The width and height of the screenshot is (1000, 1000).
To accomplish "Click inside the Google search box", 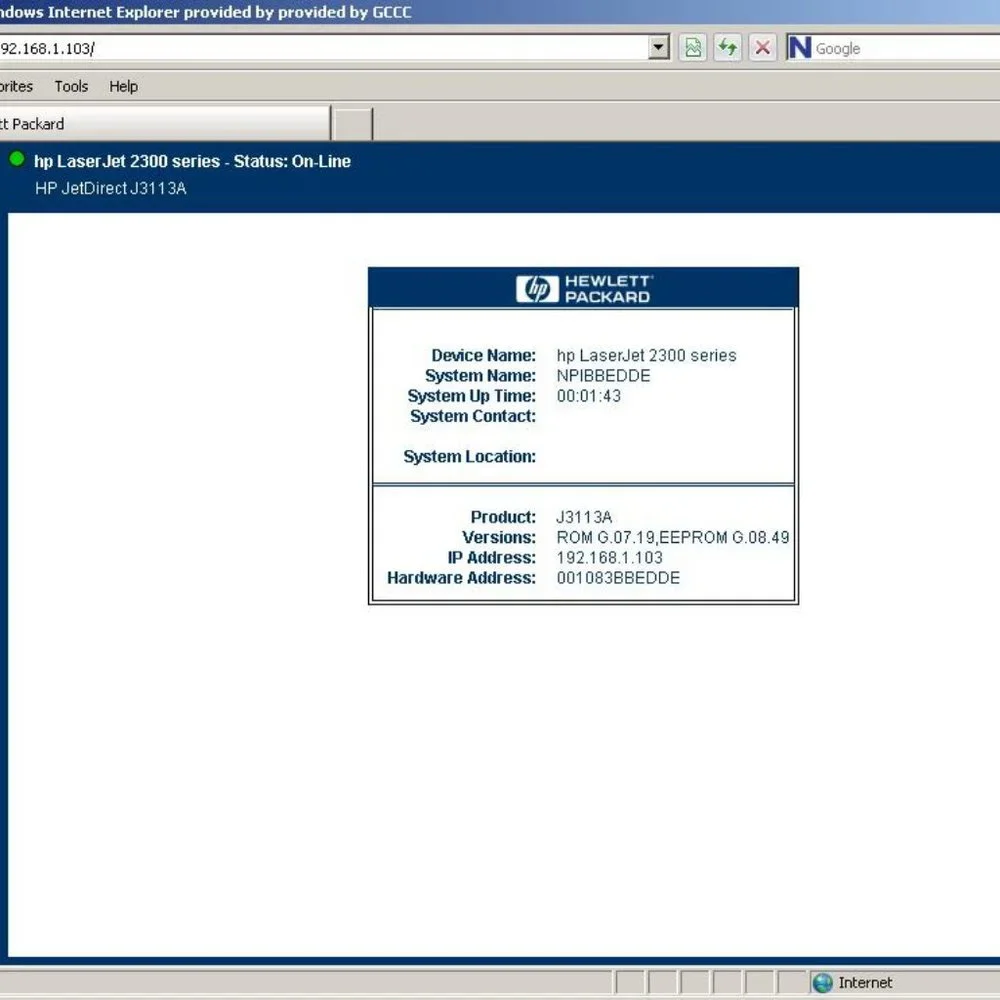I will click(906, 48).
